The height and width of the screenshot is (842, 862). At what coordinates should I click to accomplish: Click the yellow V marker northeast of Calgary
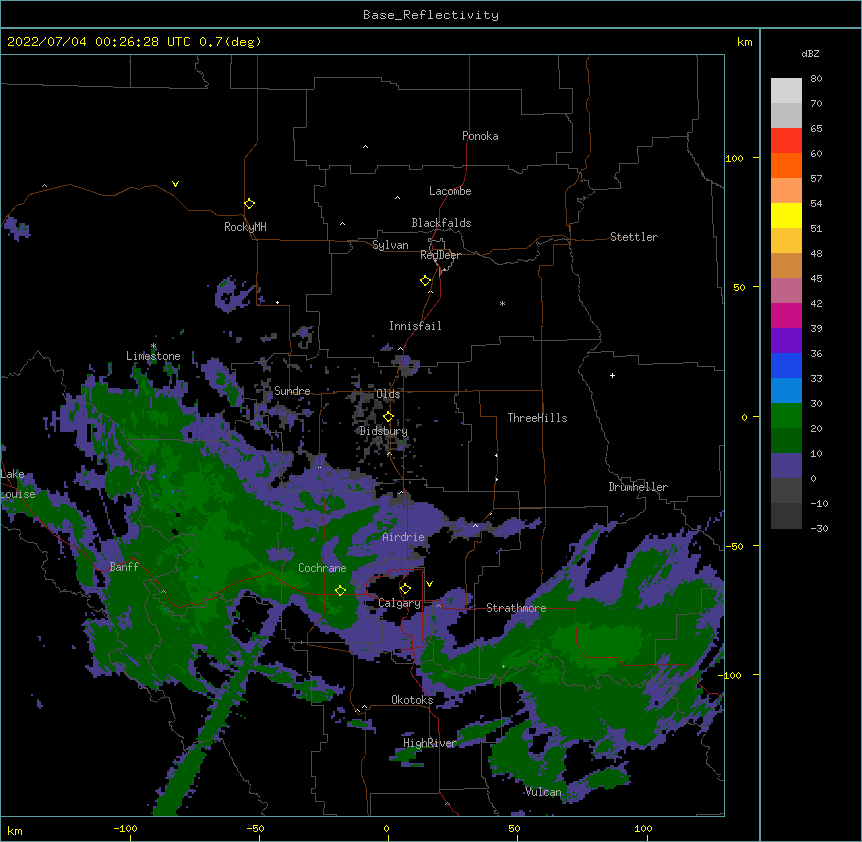[x=429, y=584]
